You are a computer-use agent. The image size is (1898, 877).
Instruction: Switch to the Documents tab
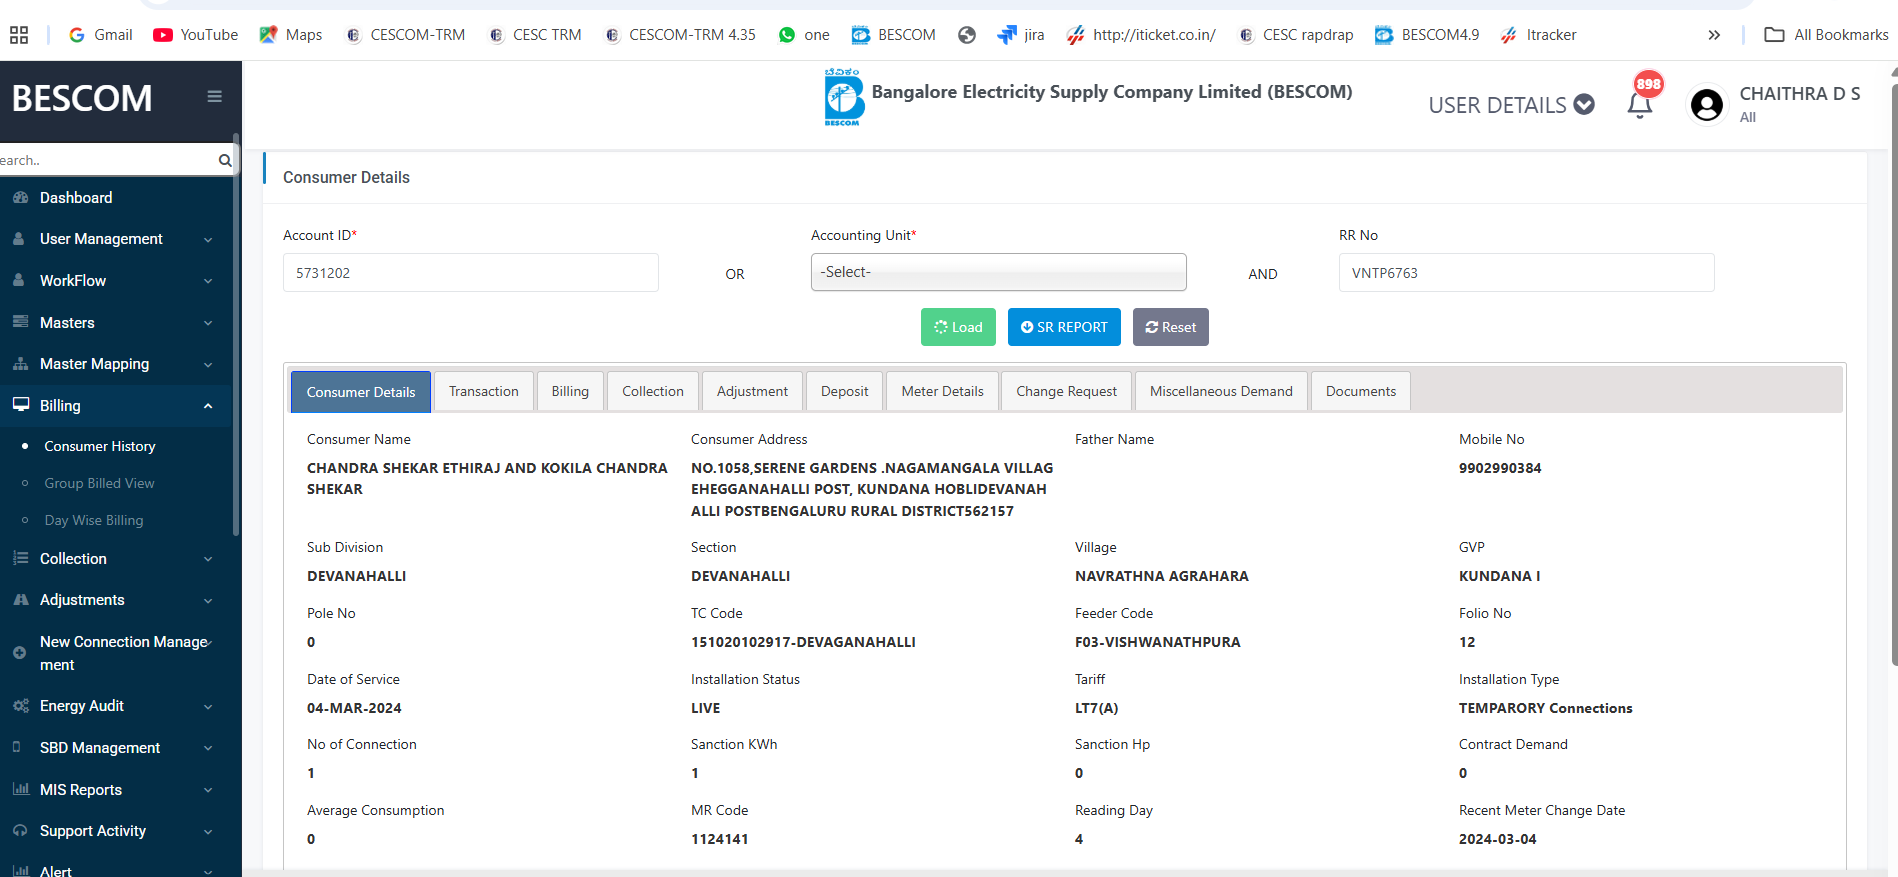tap(1361, 391)
